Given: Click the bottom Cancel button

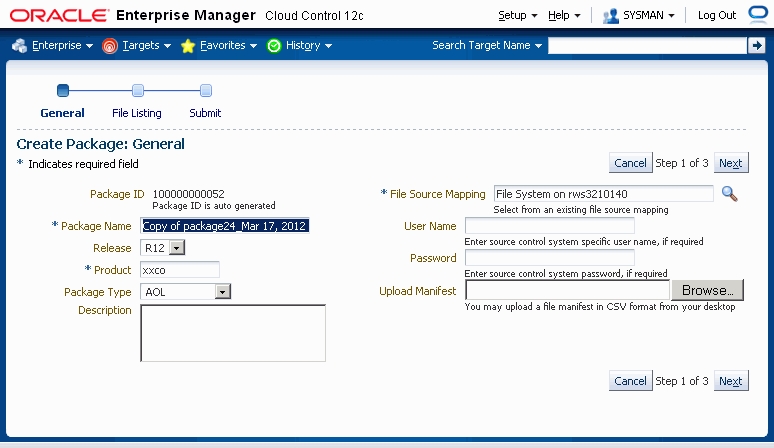Looking at the screenshot, I should coord(630,381).
